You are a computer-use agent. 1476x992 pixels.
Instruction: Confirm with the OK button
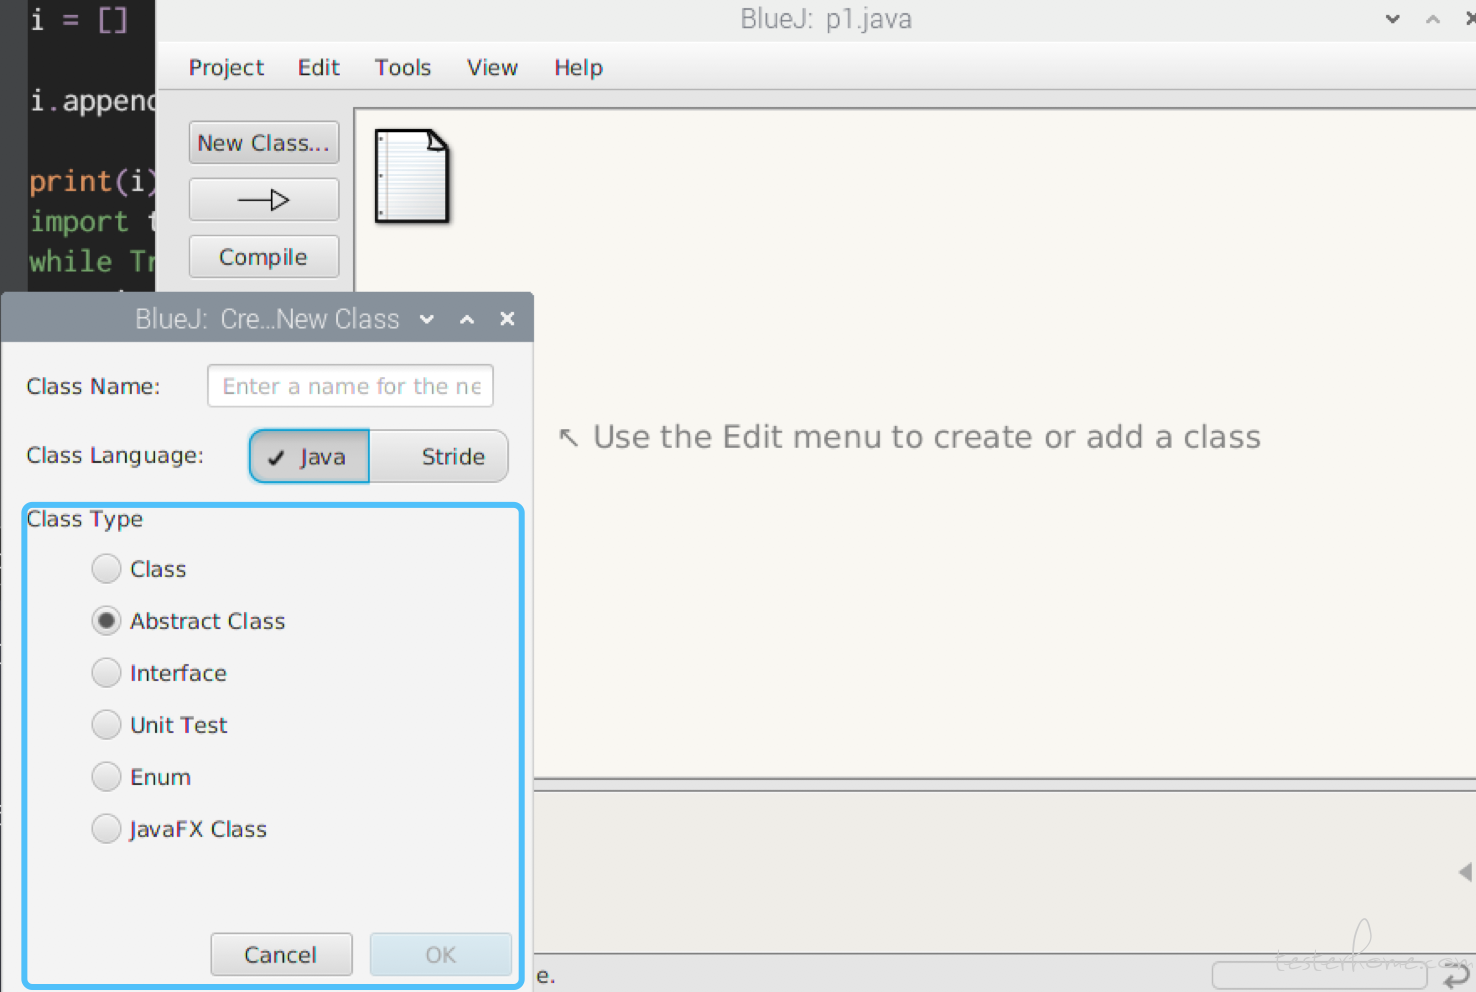(x=441, y=955)
